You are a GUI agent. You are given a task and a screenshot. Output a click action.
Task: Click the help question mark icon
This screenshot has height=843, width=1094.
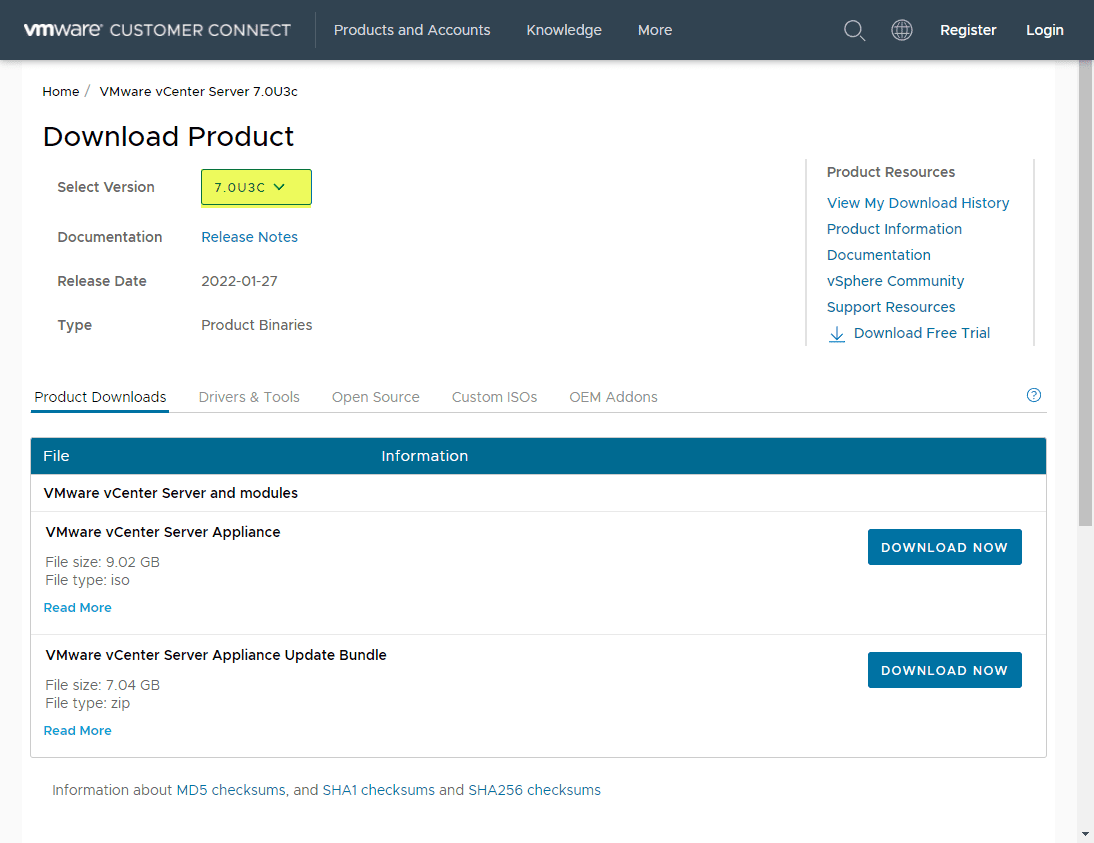point(1034,395)
